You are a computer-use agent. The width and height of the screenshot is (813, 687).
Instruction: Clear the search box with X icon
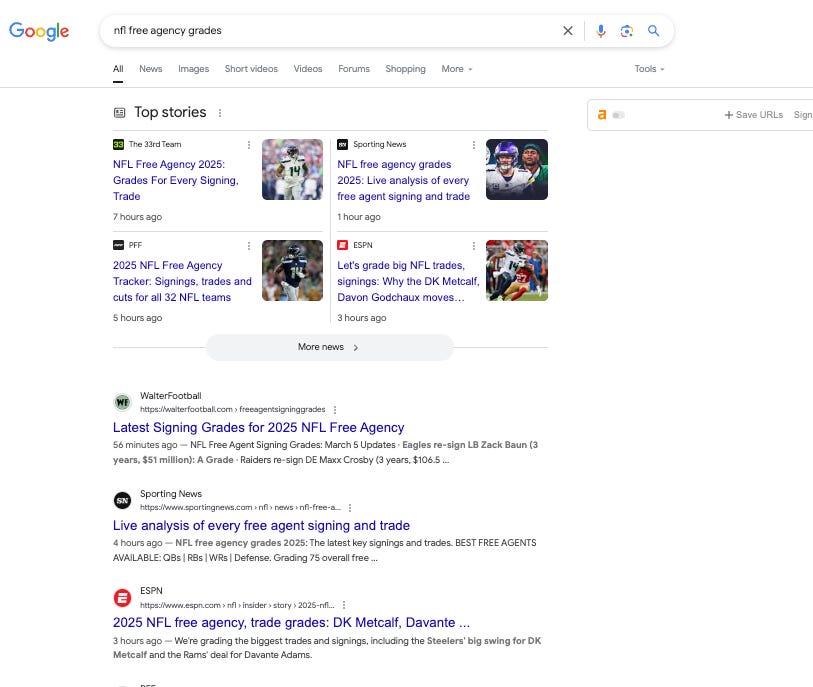point(568,31)
